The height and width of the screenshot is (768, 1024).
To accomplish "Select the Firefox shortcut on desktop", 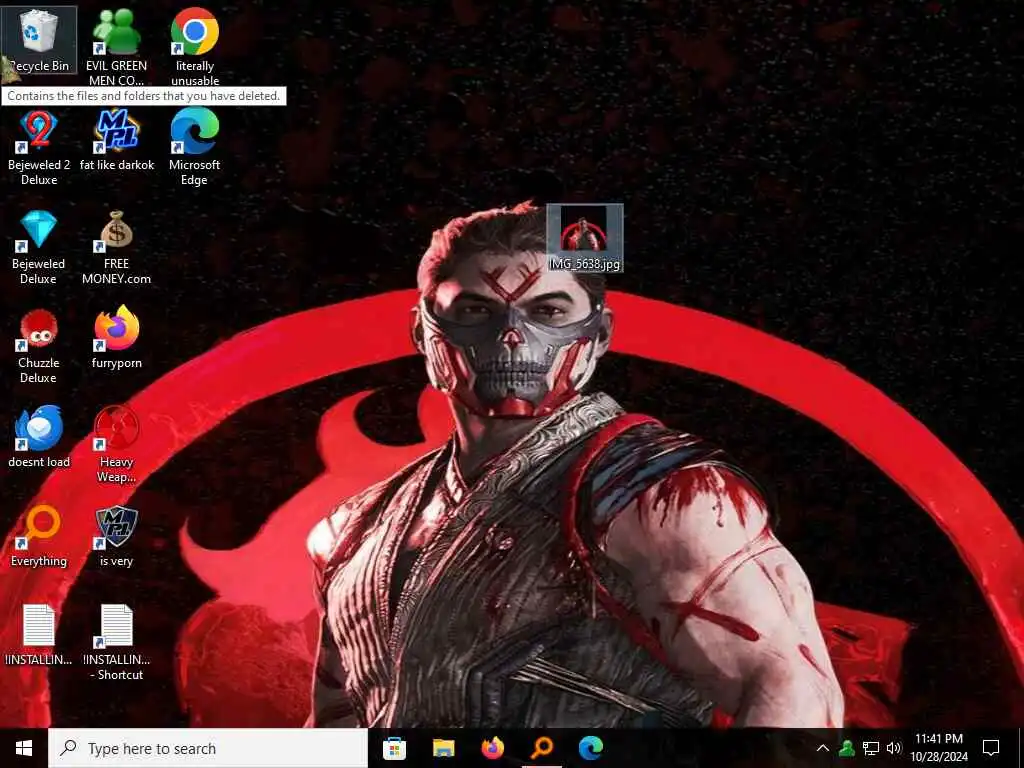I will pos(117,338).
